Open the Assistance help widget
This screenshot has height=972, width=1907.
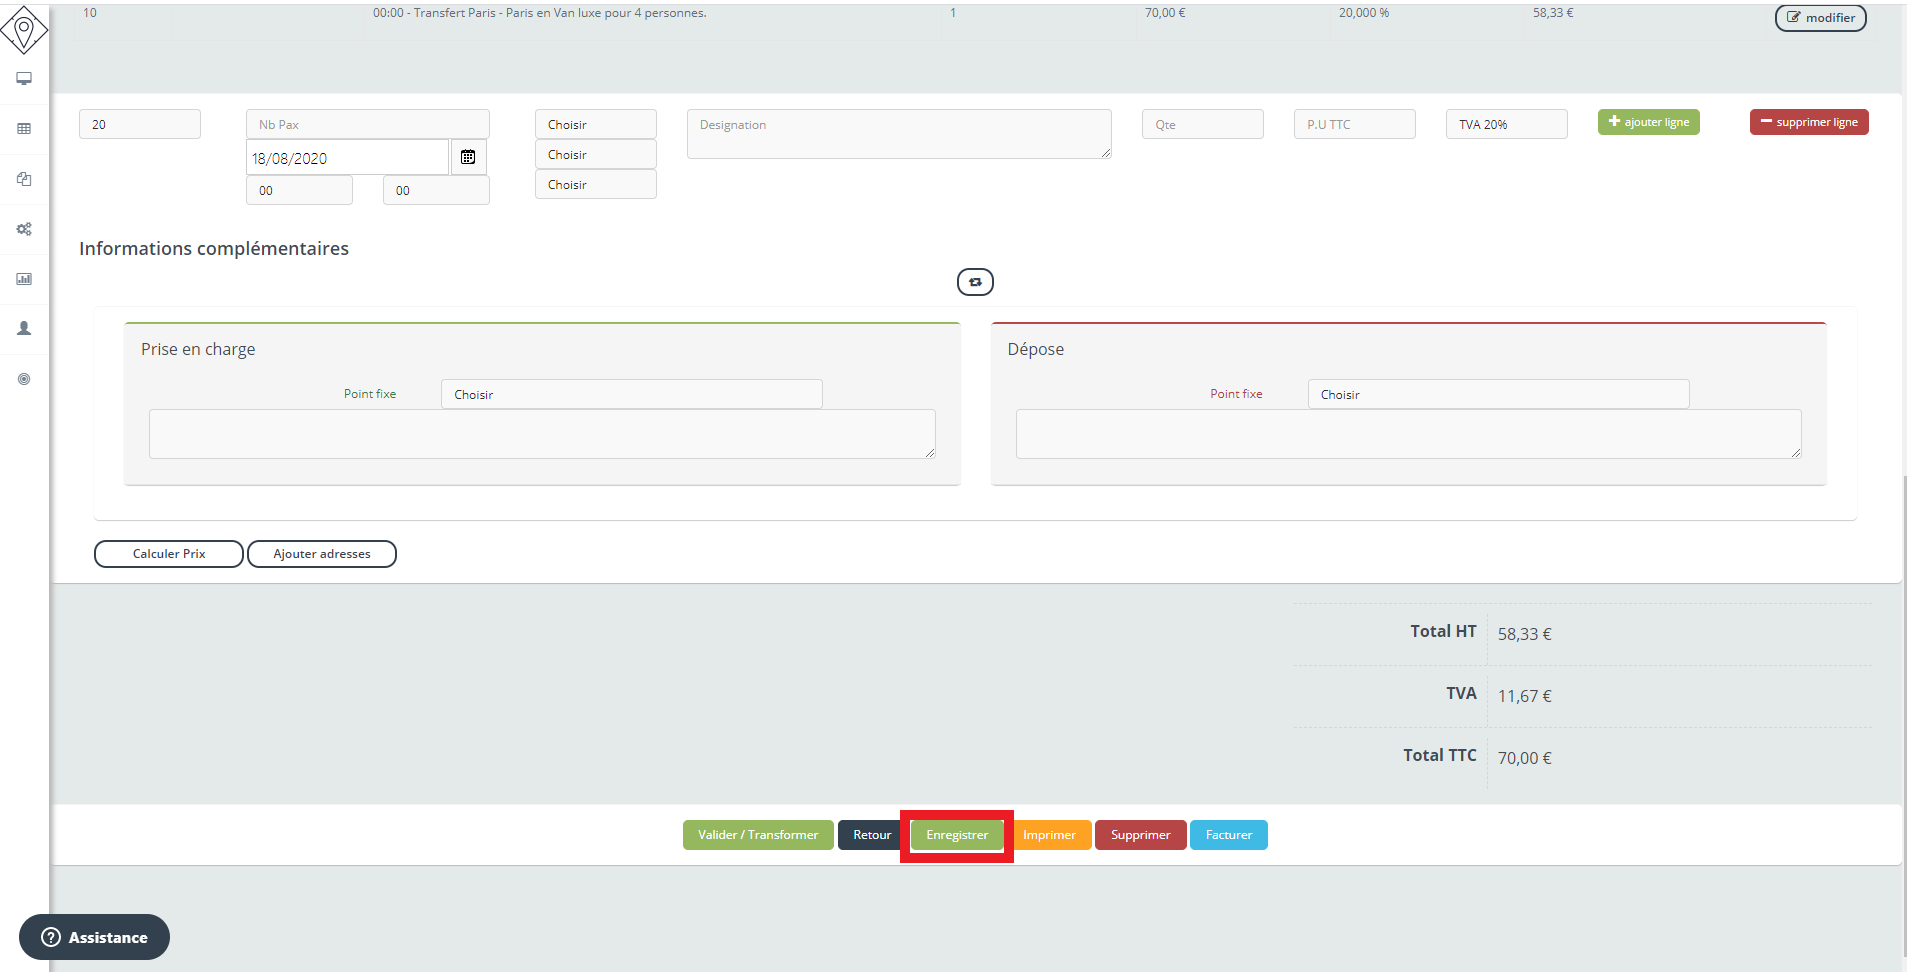coord(94,937)
